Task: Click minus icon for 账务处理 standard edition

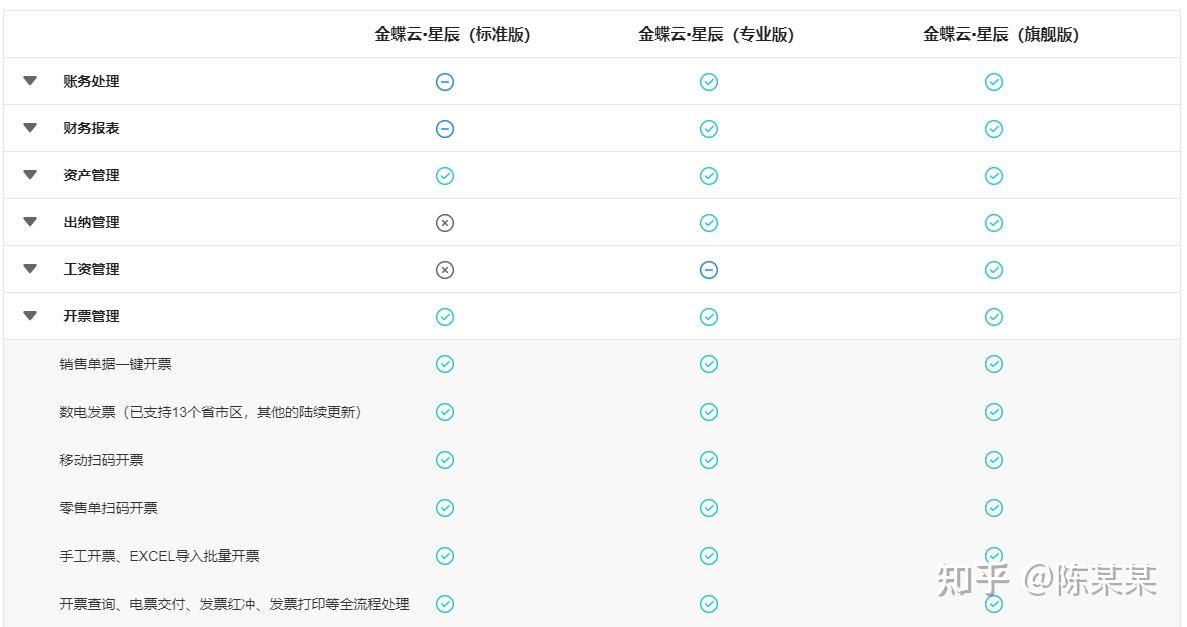Action: pos(445,82)
